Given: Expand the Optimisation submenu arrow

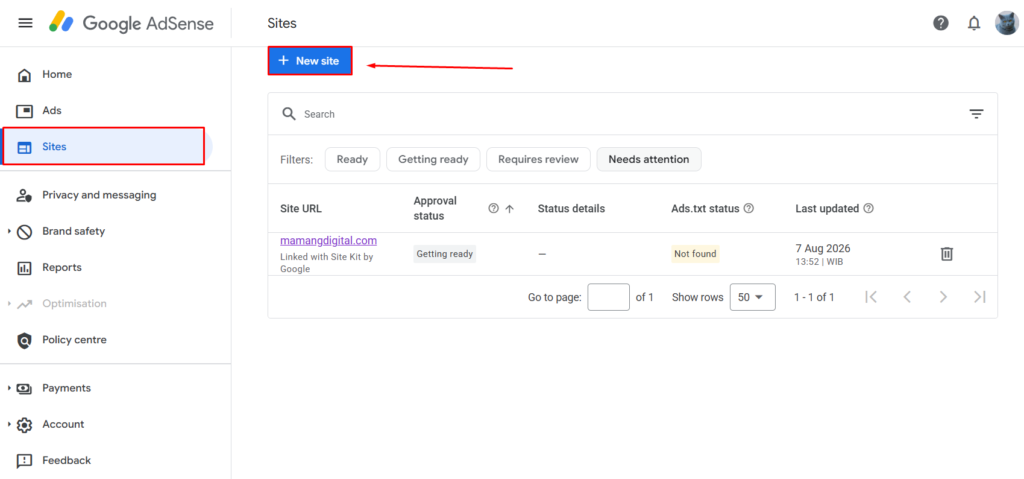Looking at the screenshot, I should pos(9,304).
